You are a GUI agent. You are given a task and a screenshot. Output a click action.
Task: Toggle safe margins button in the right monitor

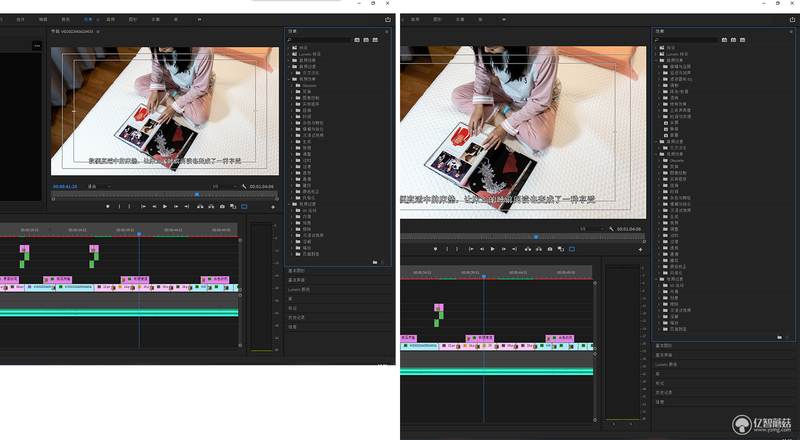pos(572,249)
